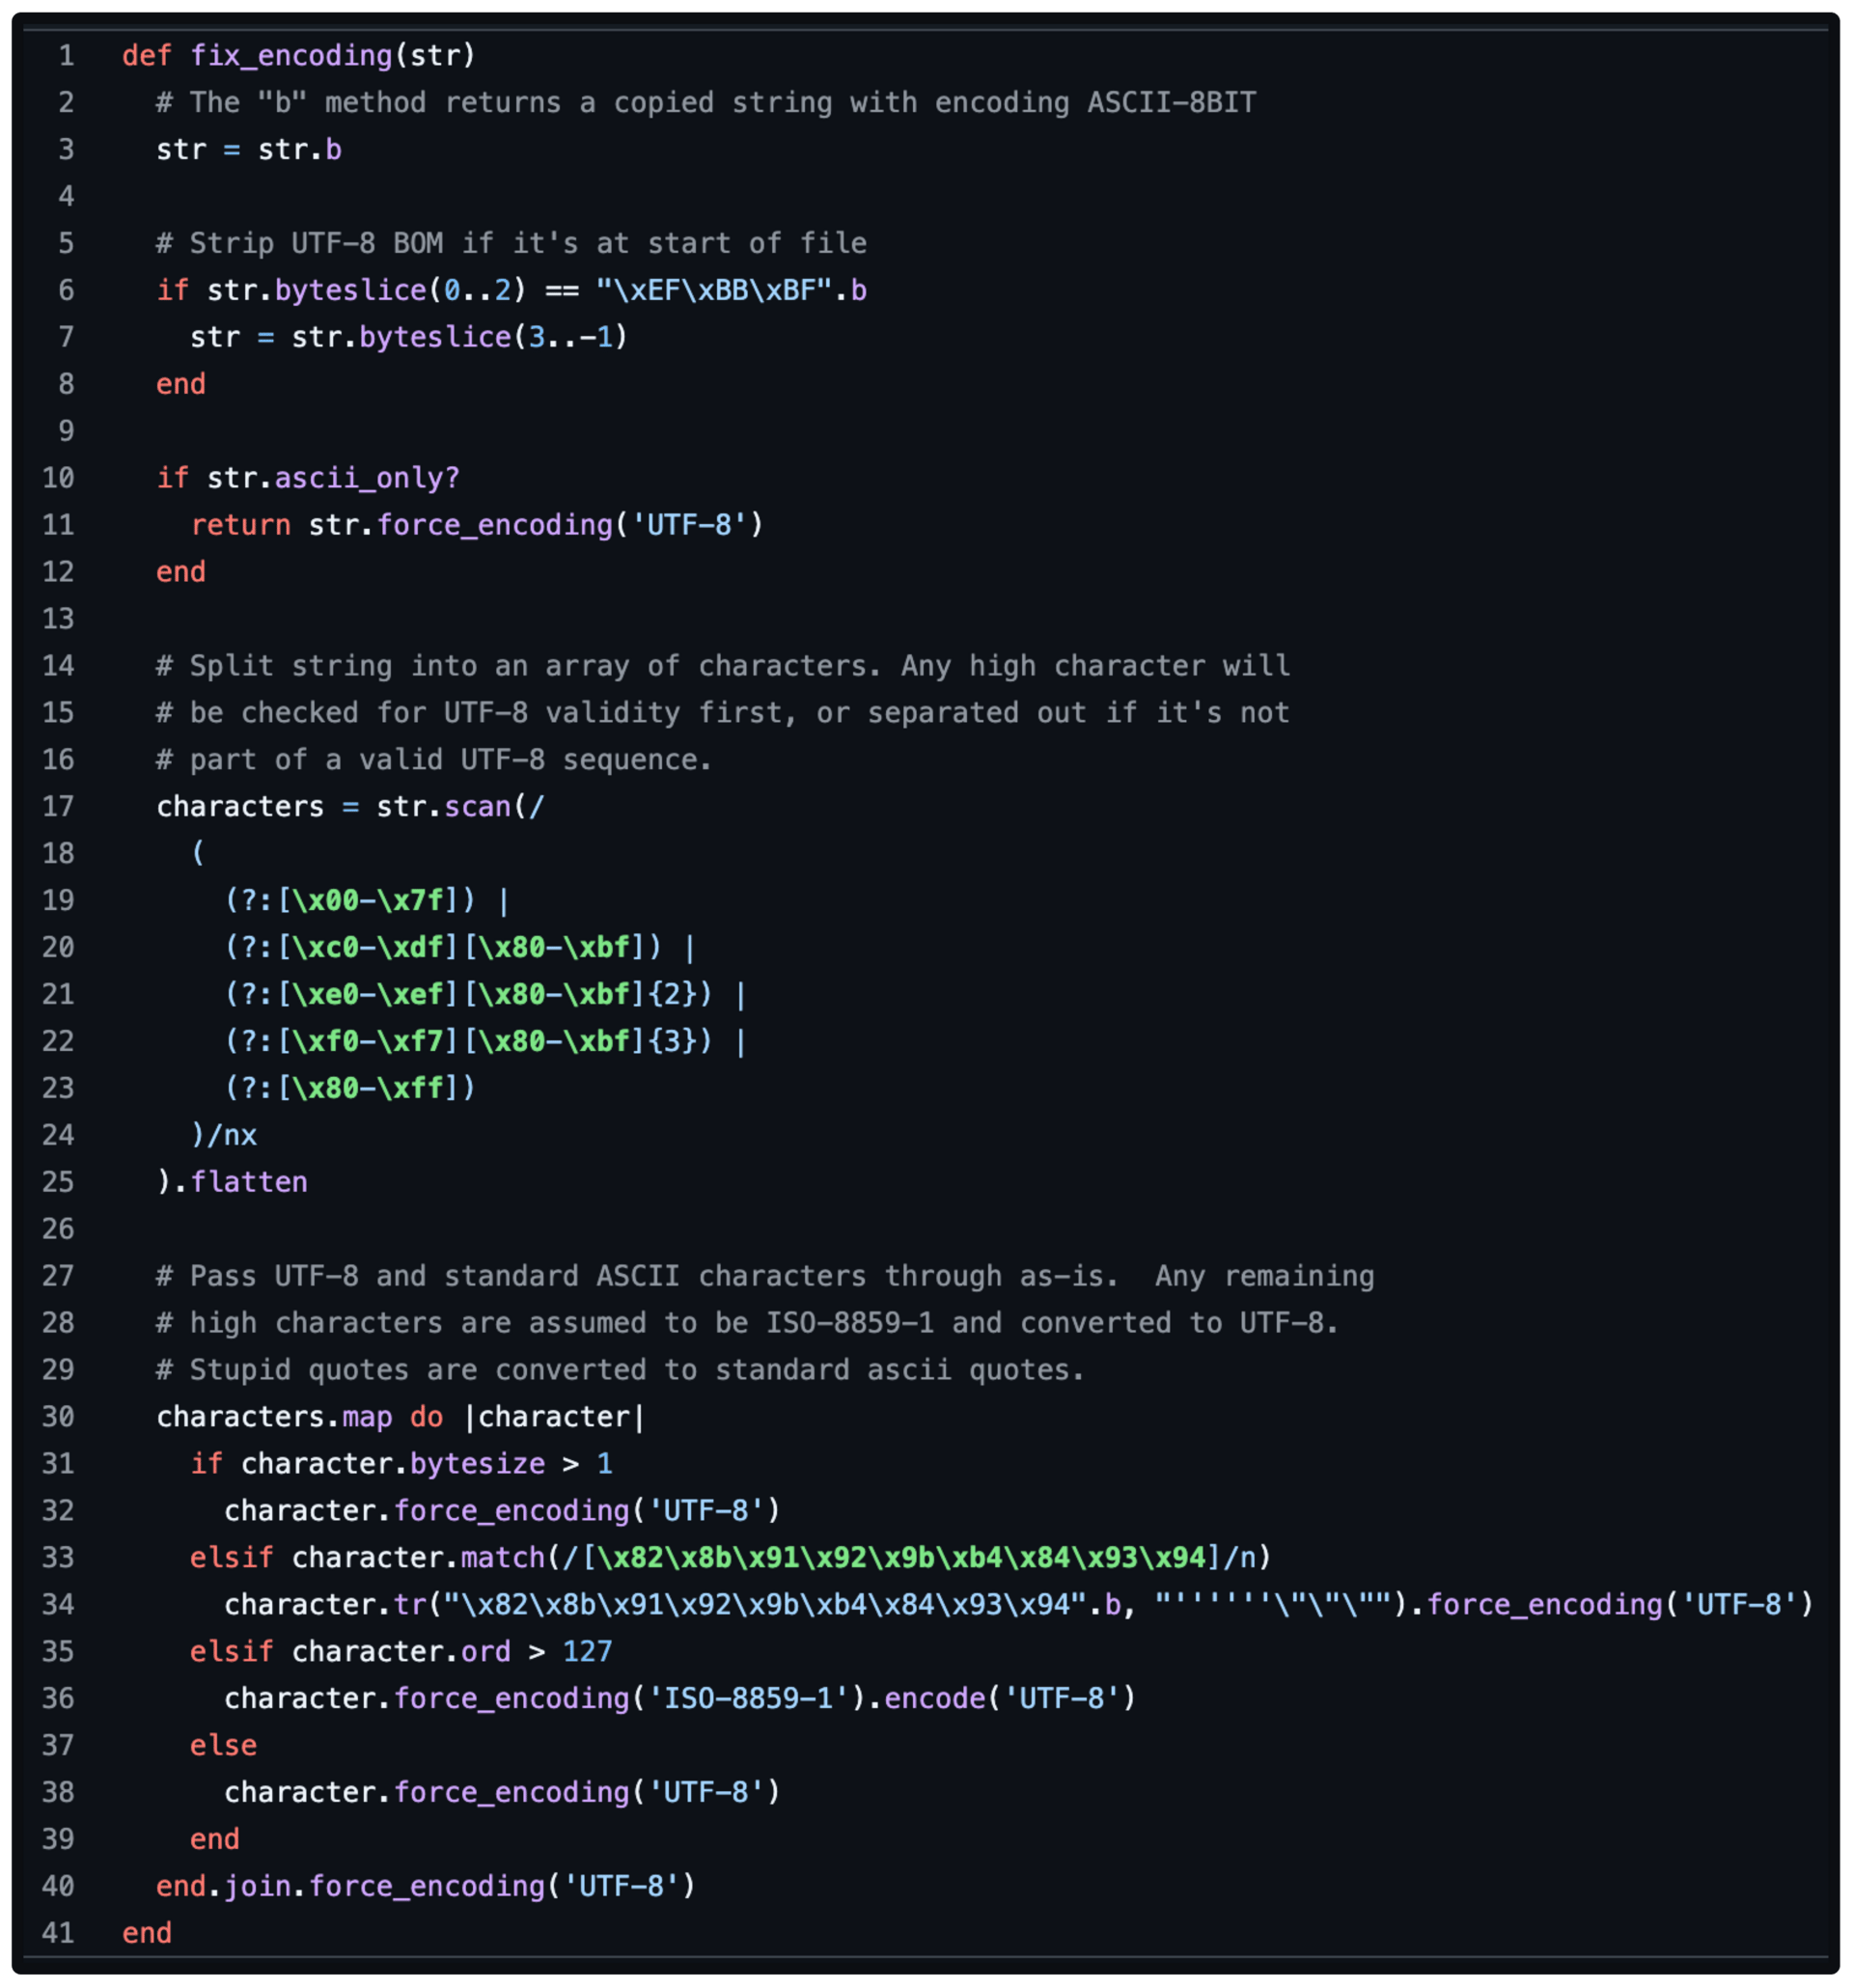
Task: Click the encode method on line 36
Action: coord(935,1699)
